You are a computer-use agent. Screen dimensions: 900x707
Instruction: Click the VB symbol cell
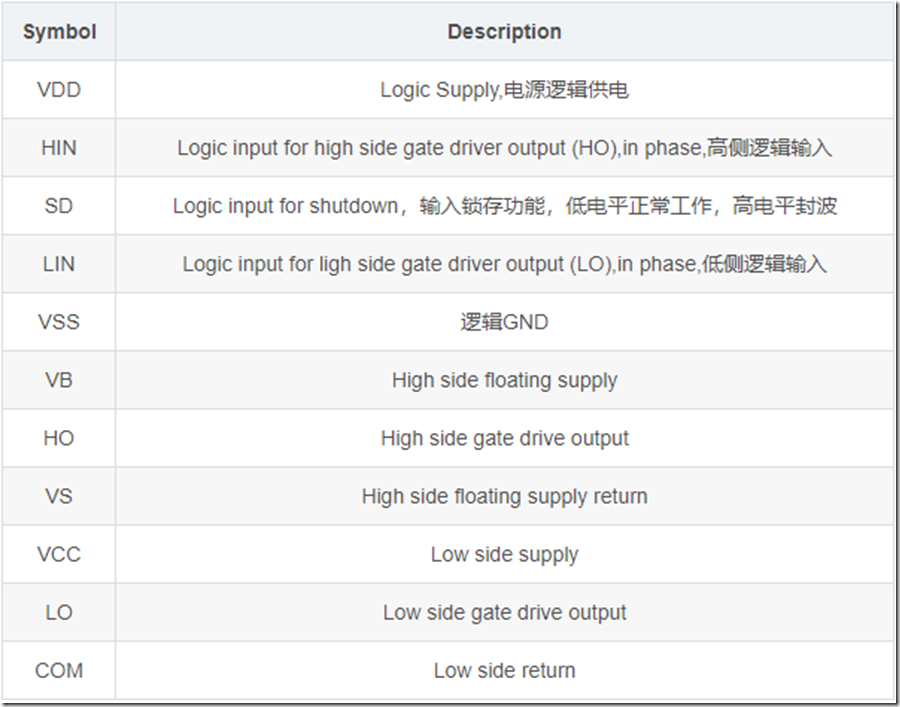59,380
